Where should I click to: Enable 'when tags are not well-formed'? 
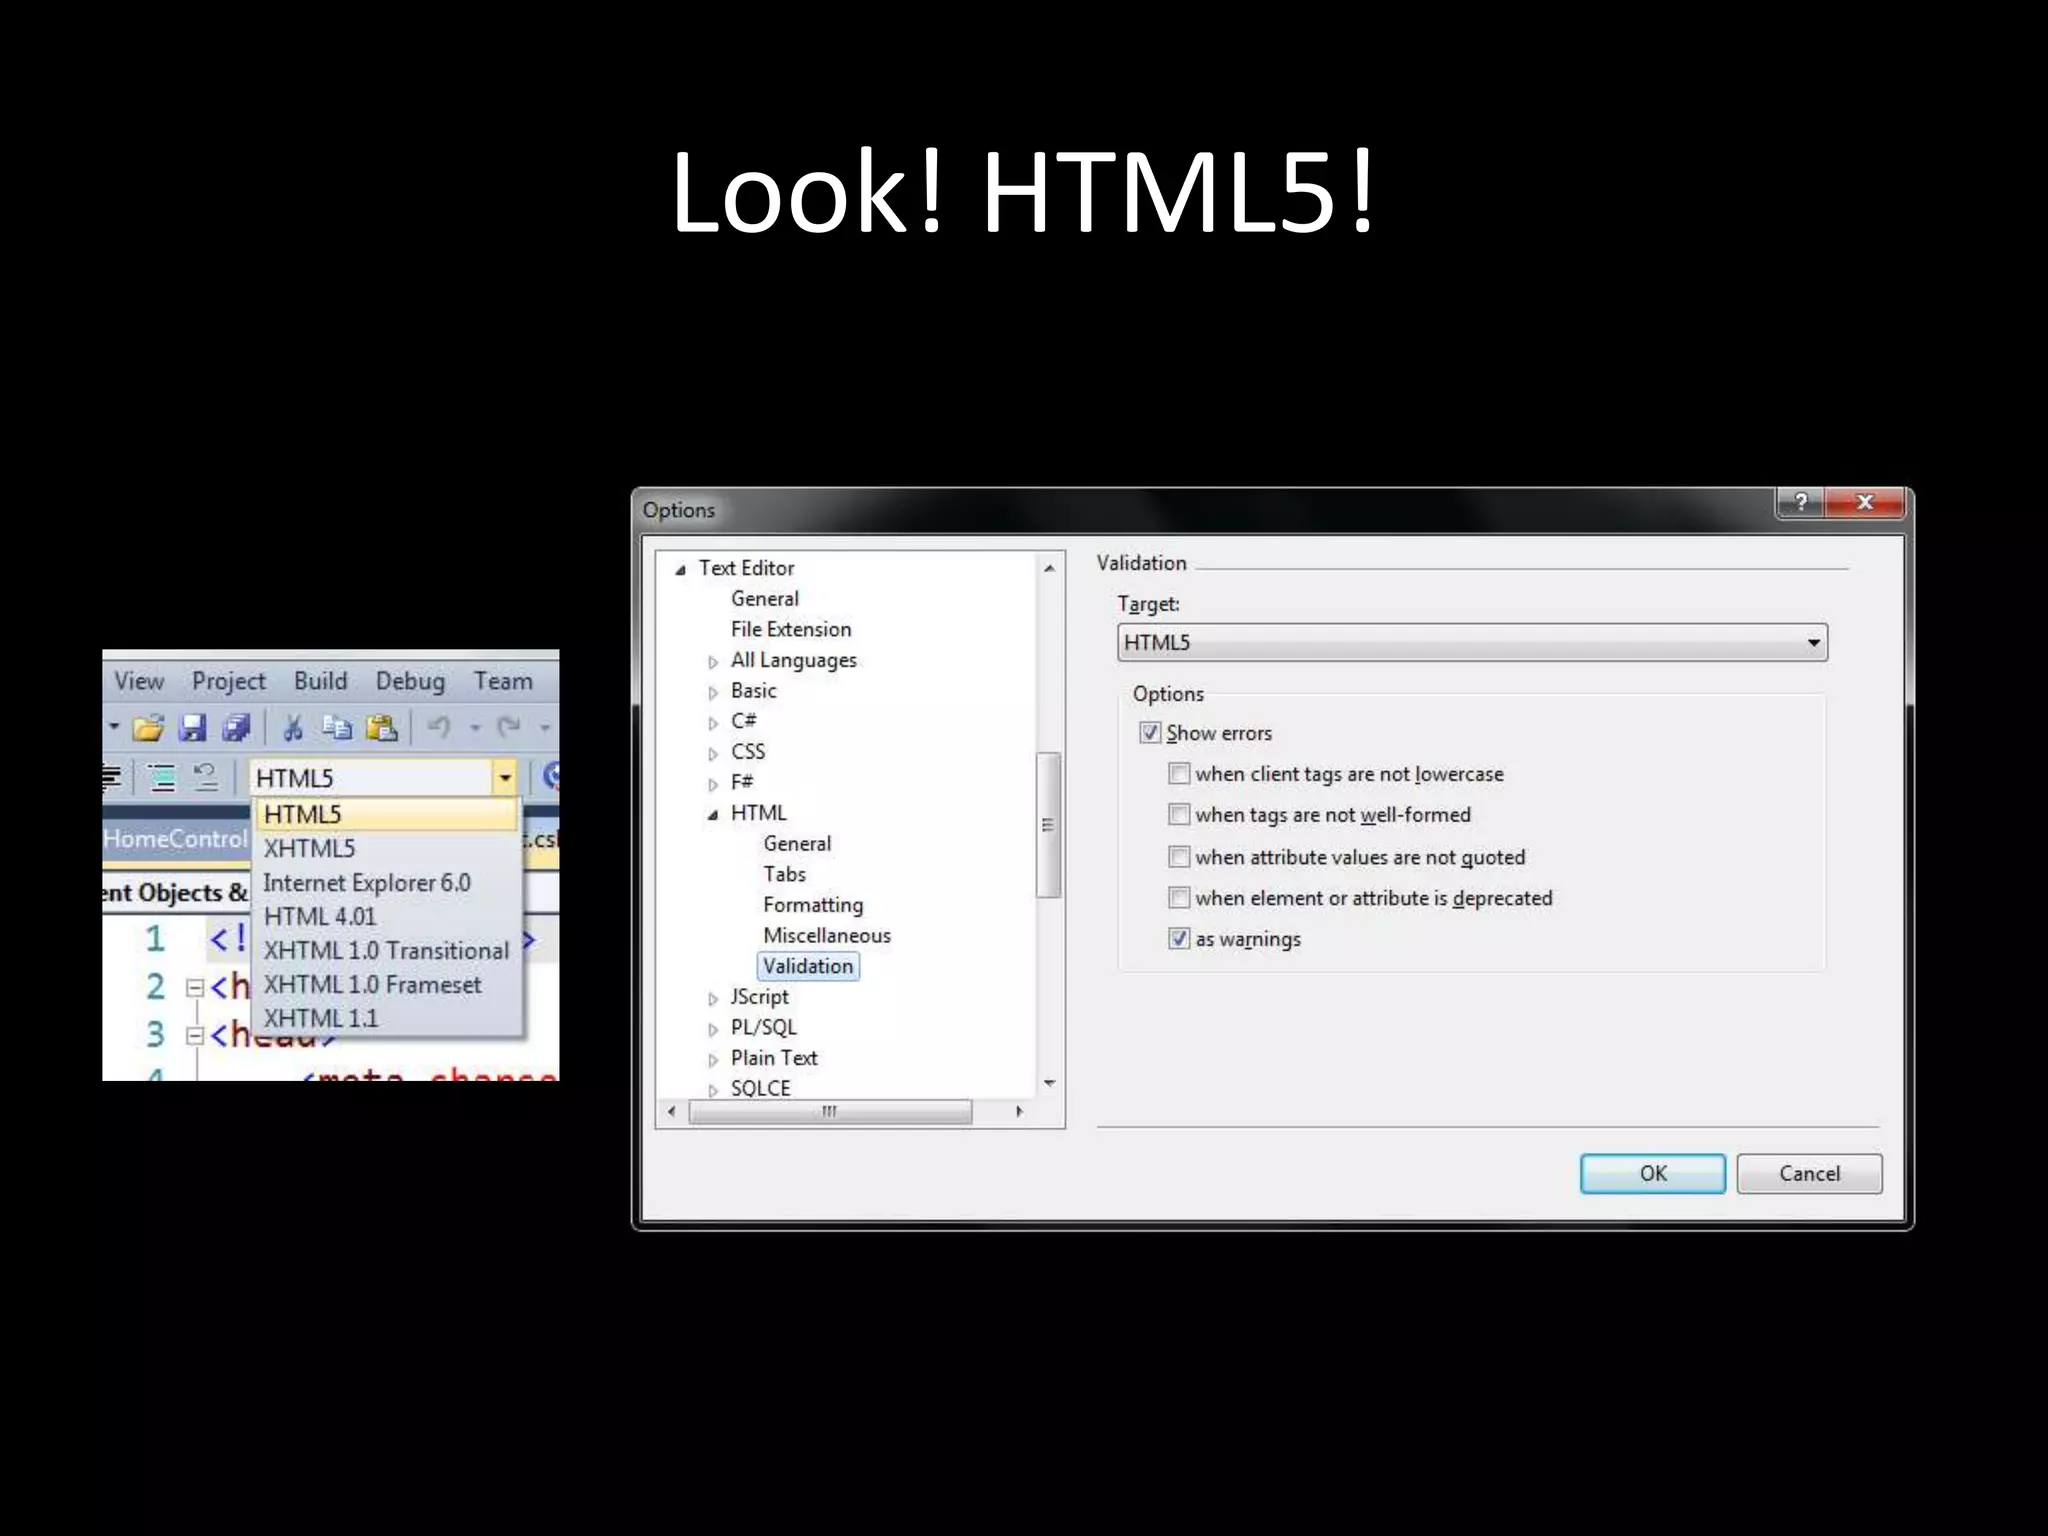tap(1179, 815)
